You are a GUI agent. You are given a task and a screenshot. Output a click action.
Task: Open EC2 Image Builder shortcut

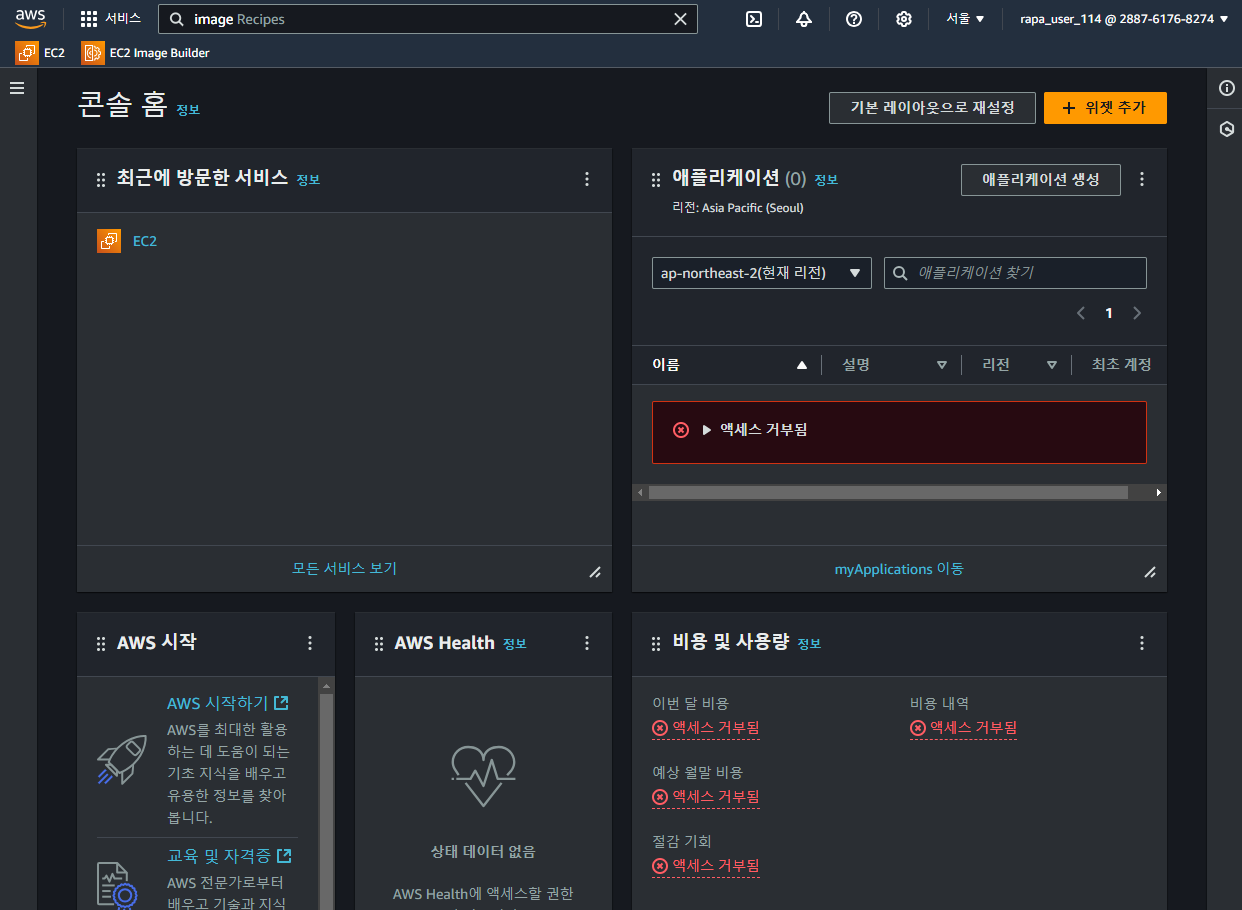click(146, 53)
